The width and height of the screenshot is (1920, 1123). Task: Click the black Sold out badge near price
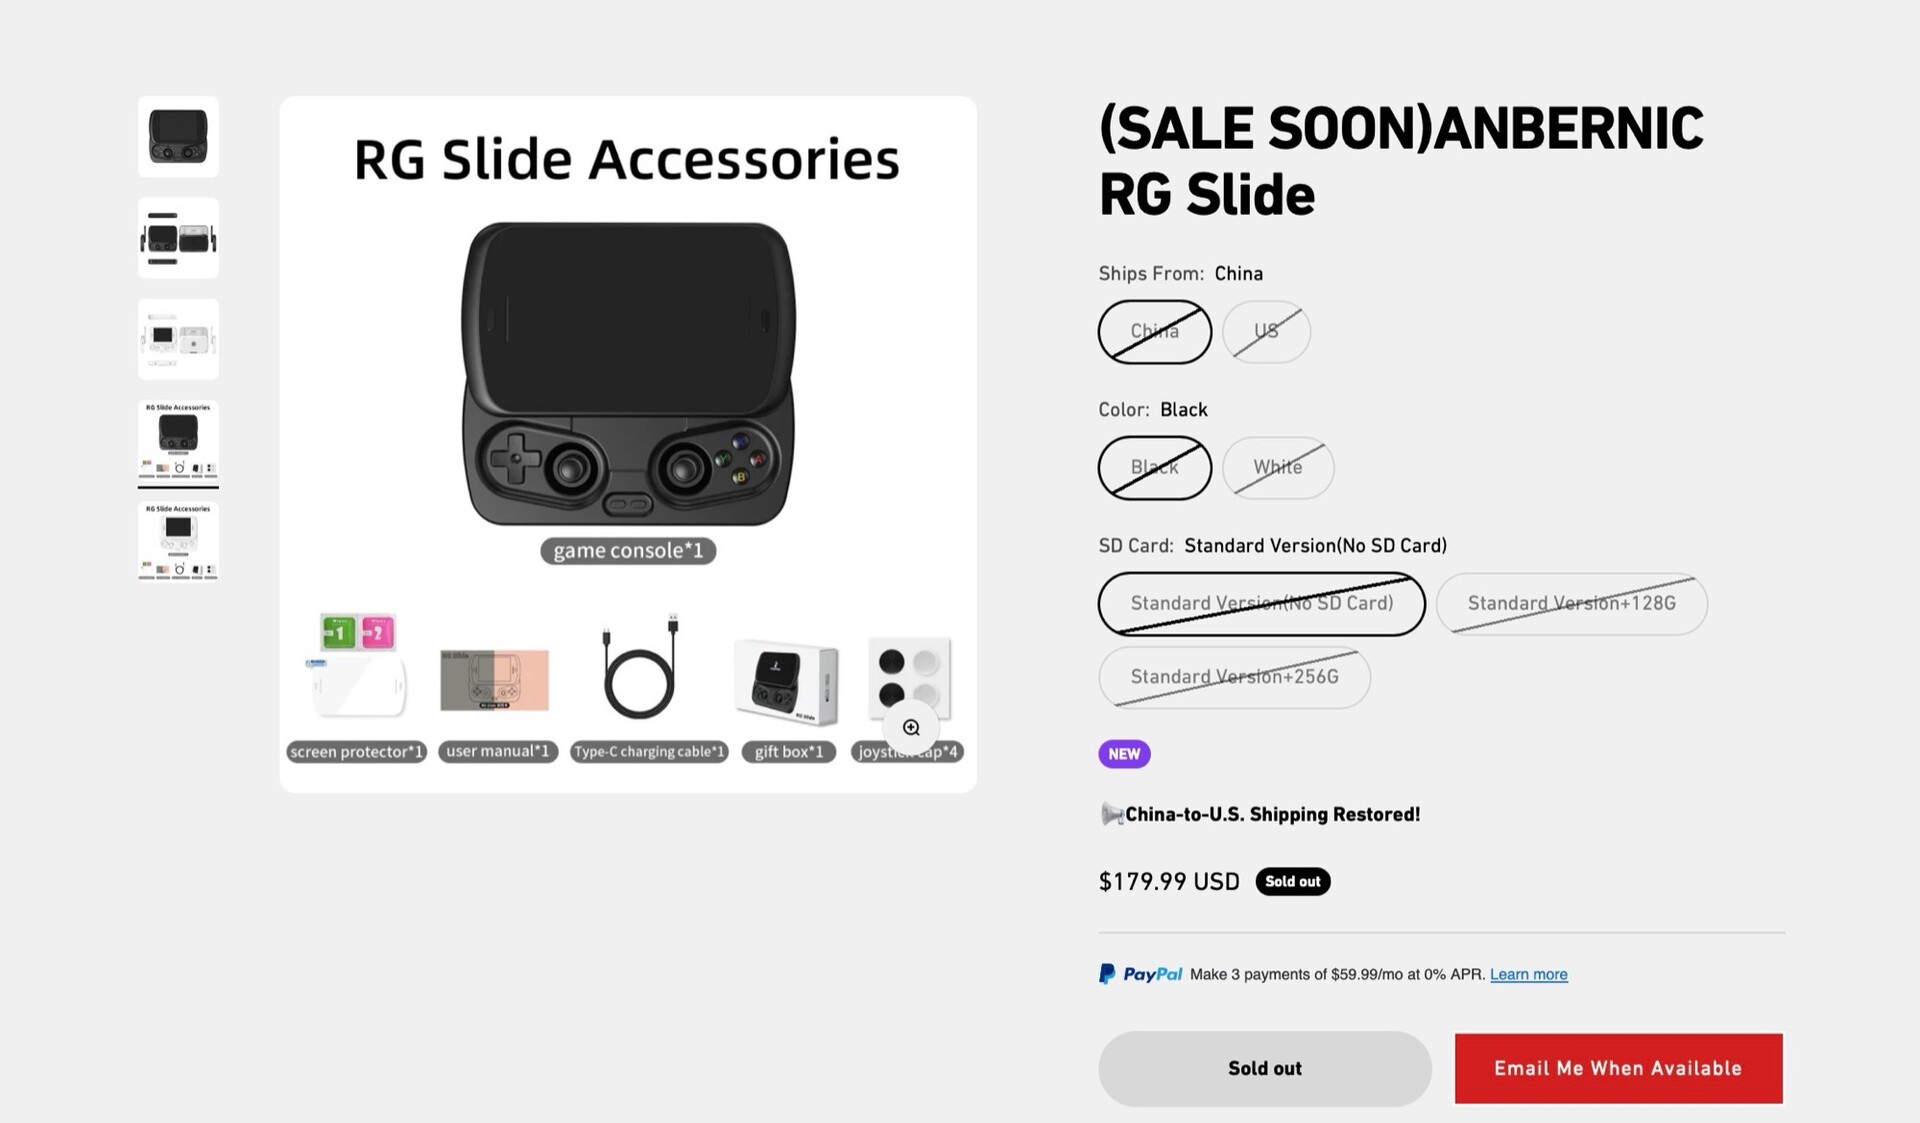tap(1292, 881)
